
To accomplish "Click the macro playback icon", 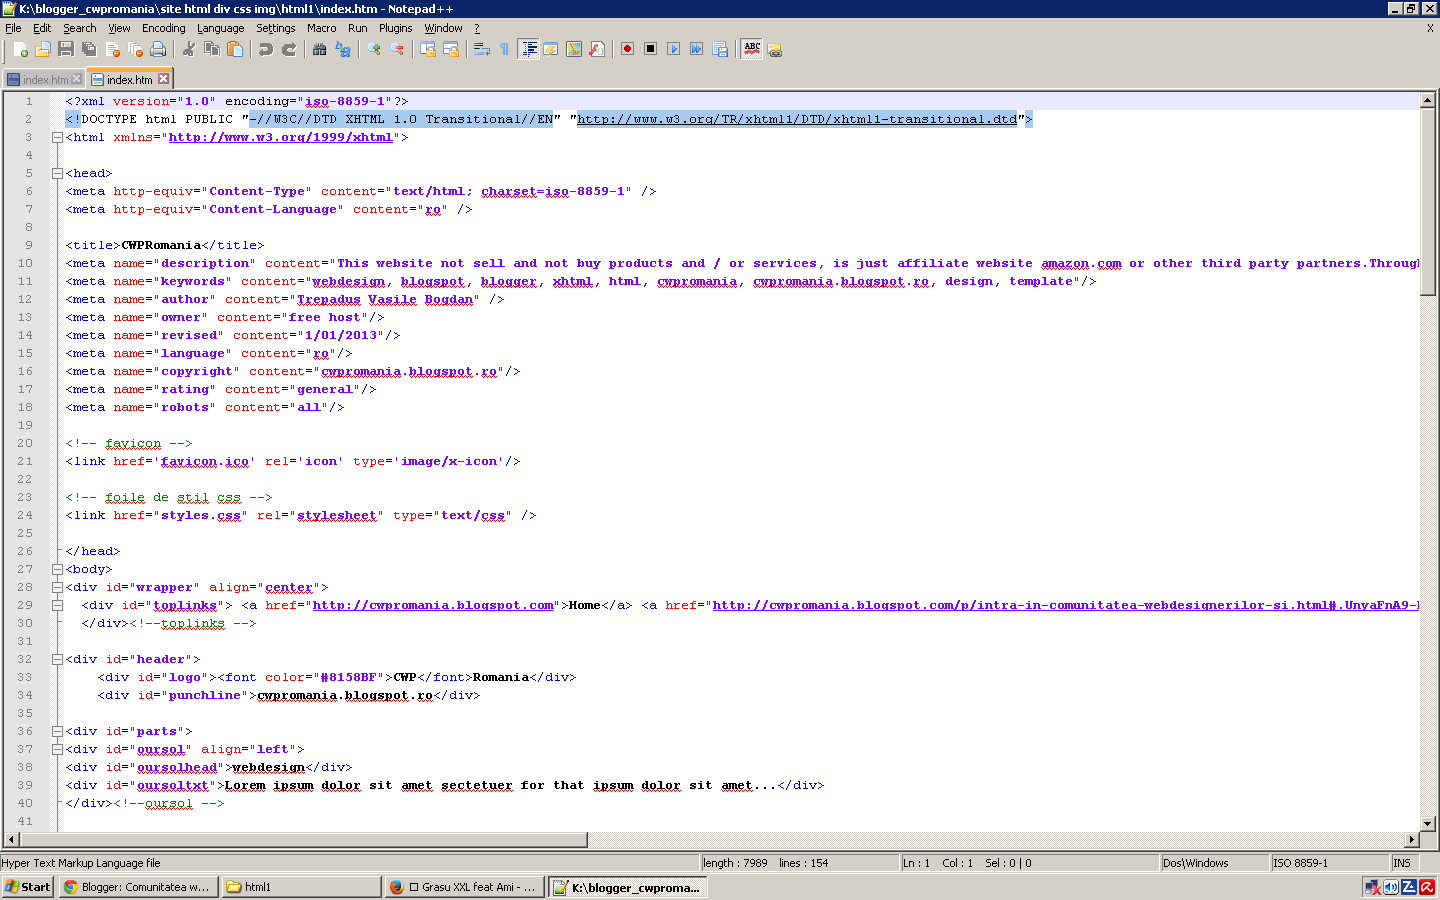I will click(x=673, y=49).
